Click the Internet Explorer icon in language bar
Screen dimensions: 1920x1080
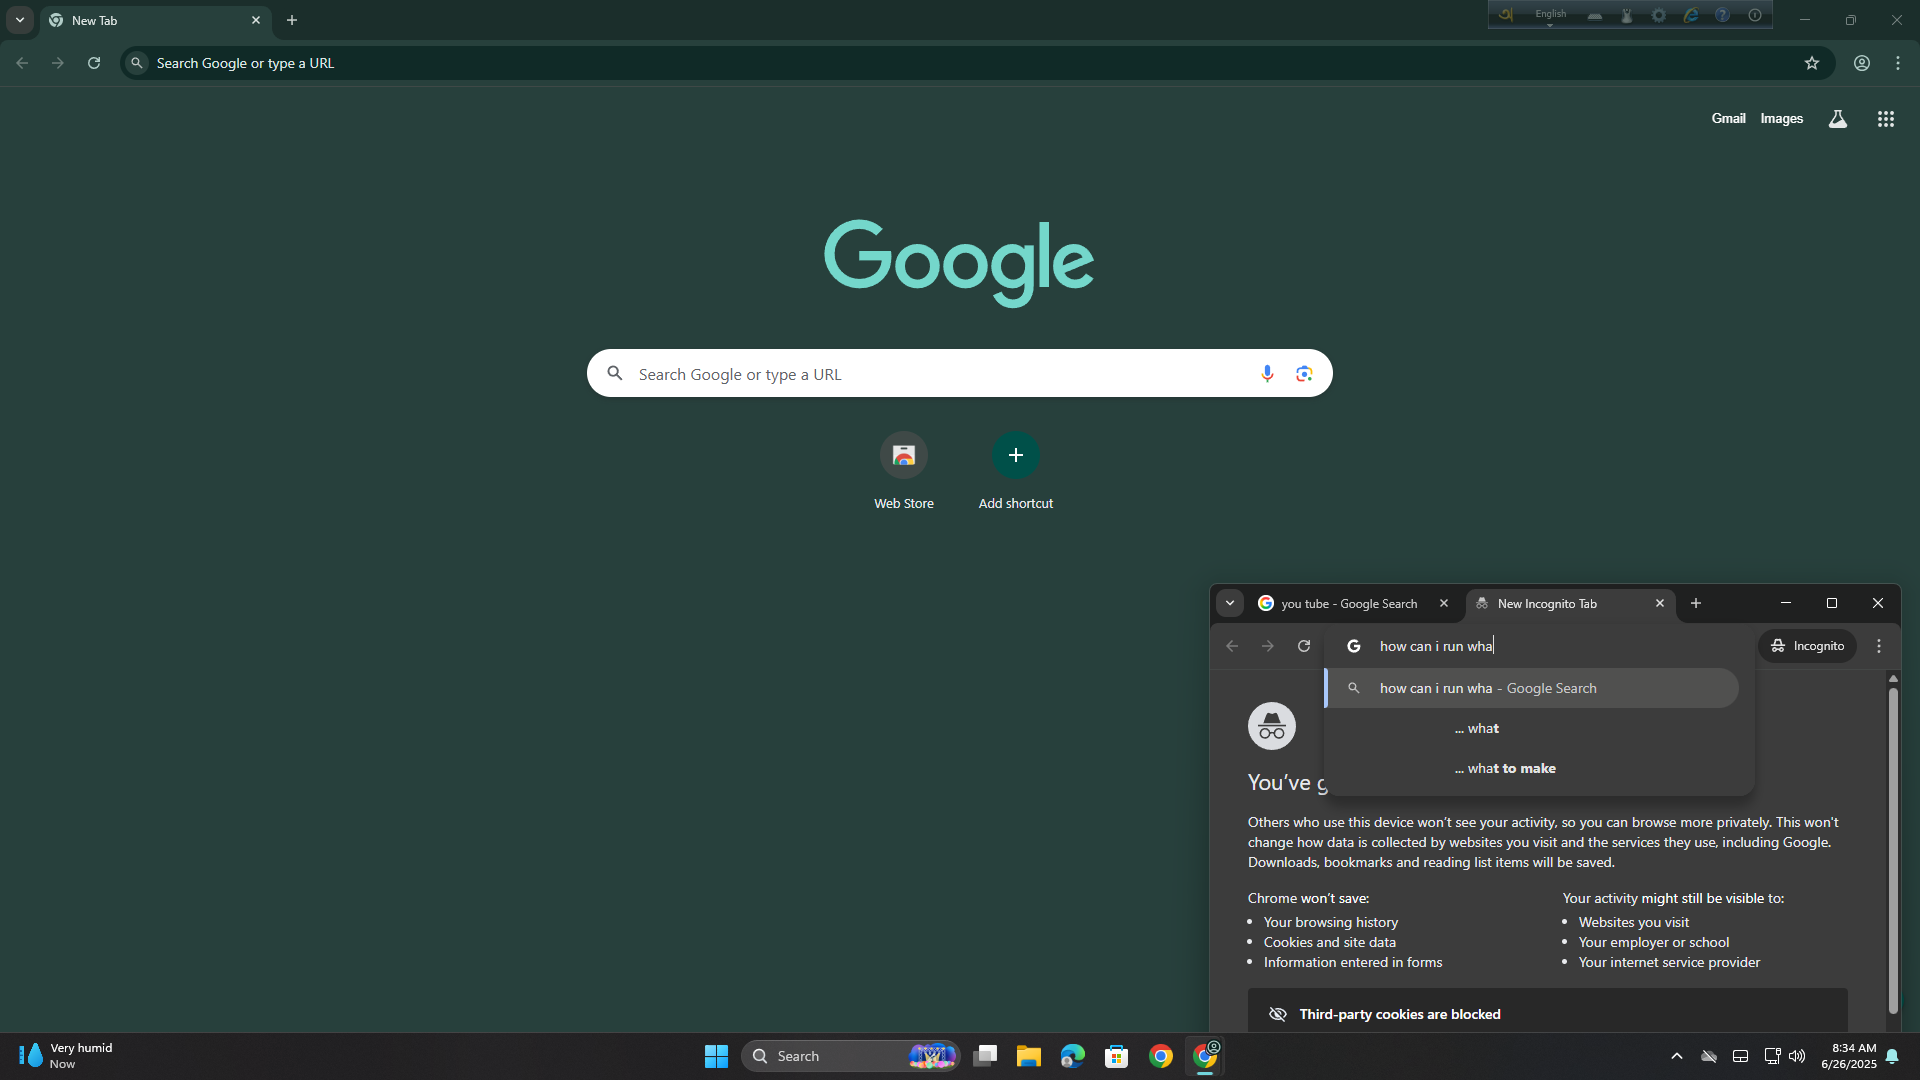pos(1691,15)
